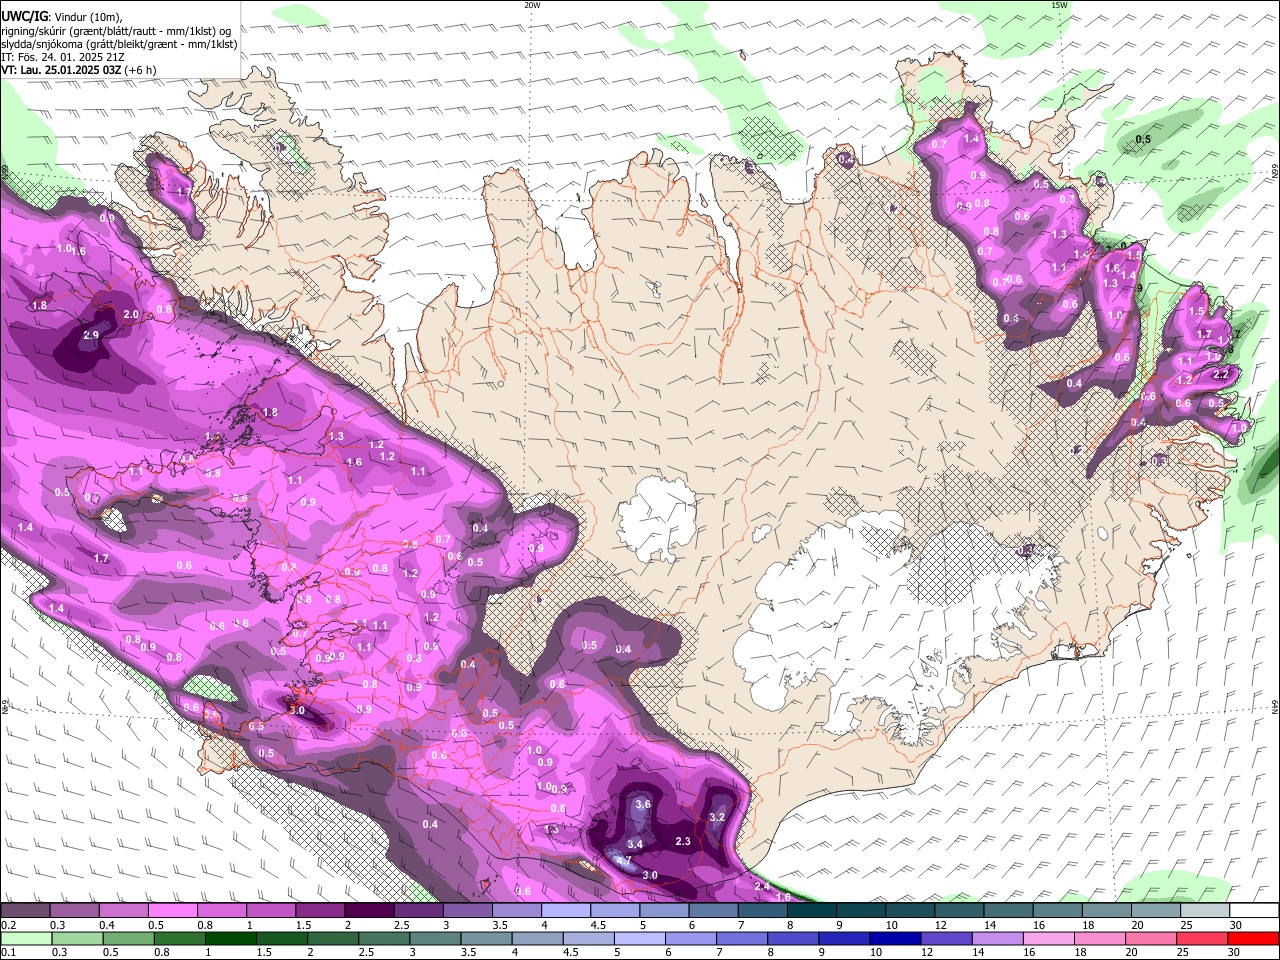Pick the light gray 25–30 snow-scale swatch
This screenshot has height=960, width=1280.
coord(1205,910)
